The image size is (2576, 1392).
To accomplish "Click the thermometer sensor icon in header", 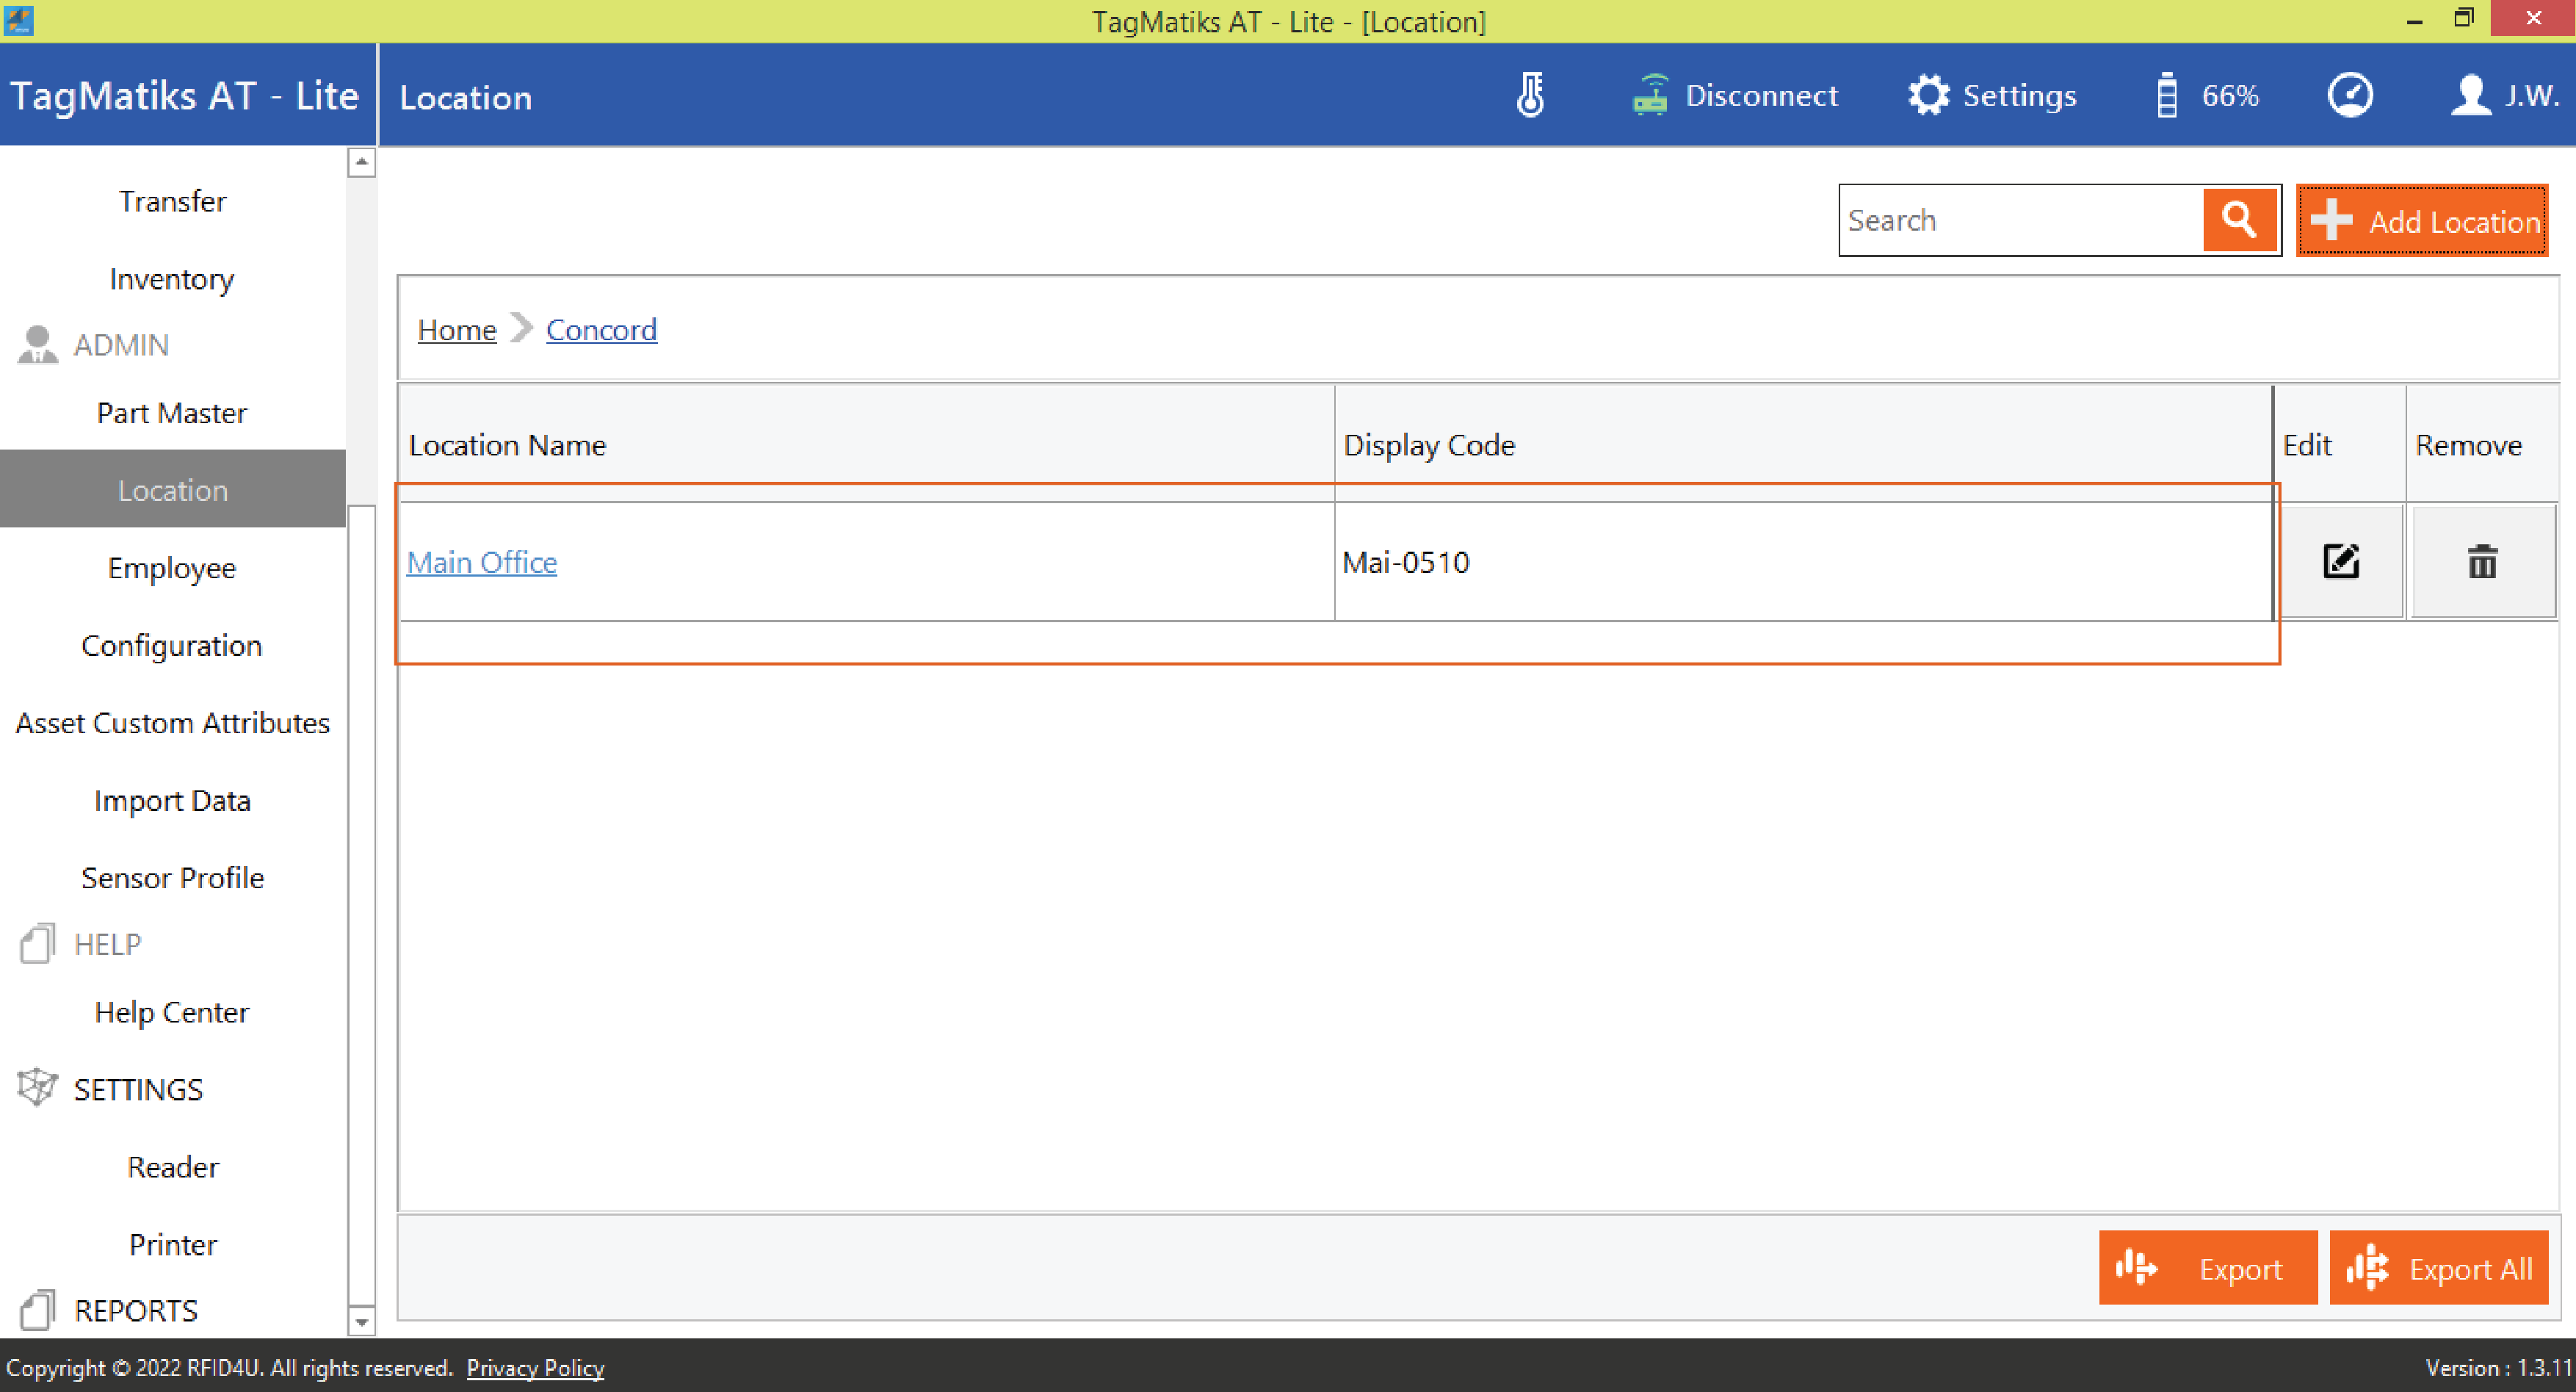I will [1530, 96].
